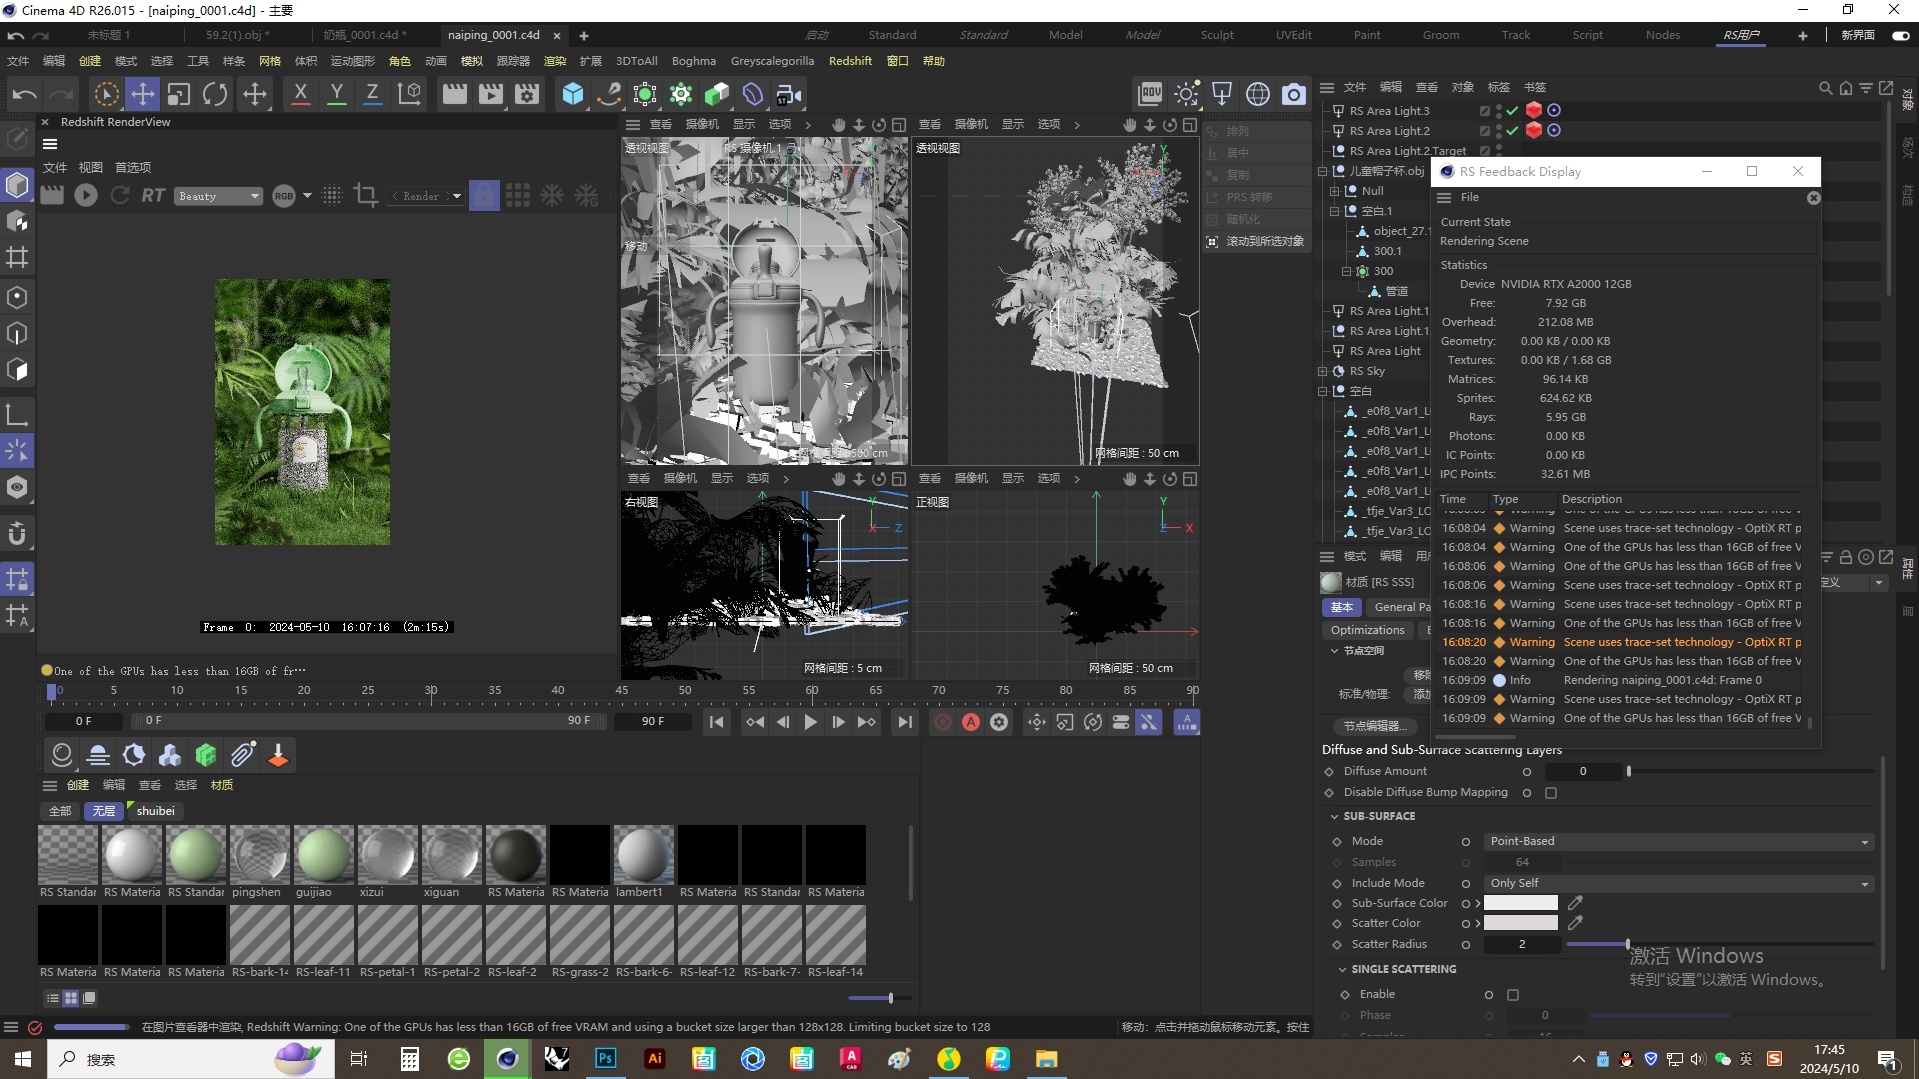Toggle Z axis lock
Image resolution: width=1919 pixels, height=1079 pixels.
pyautogui.click(x=372, y=94)
